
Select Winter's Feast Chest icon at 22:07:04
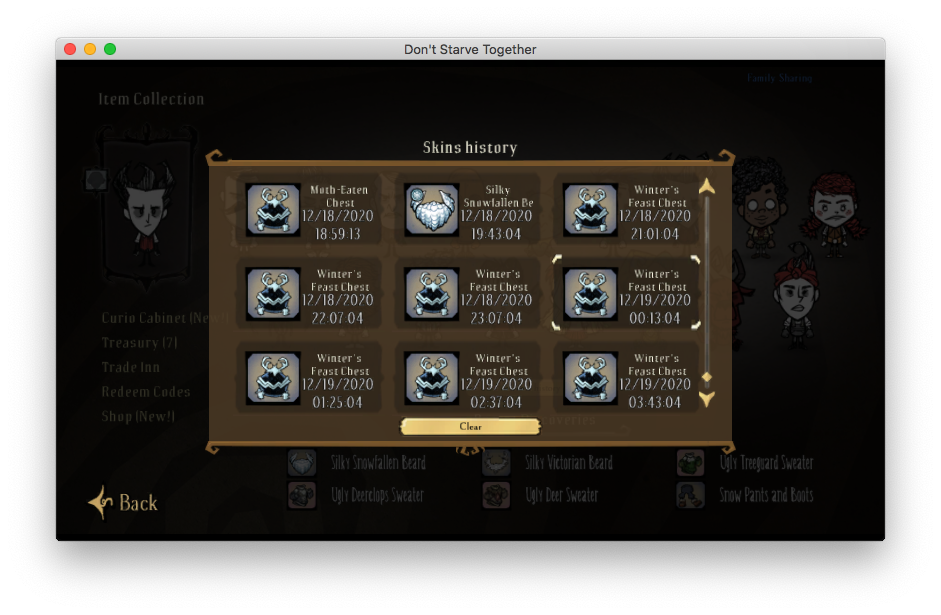[273, 293]
